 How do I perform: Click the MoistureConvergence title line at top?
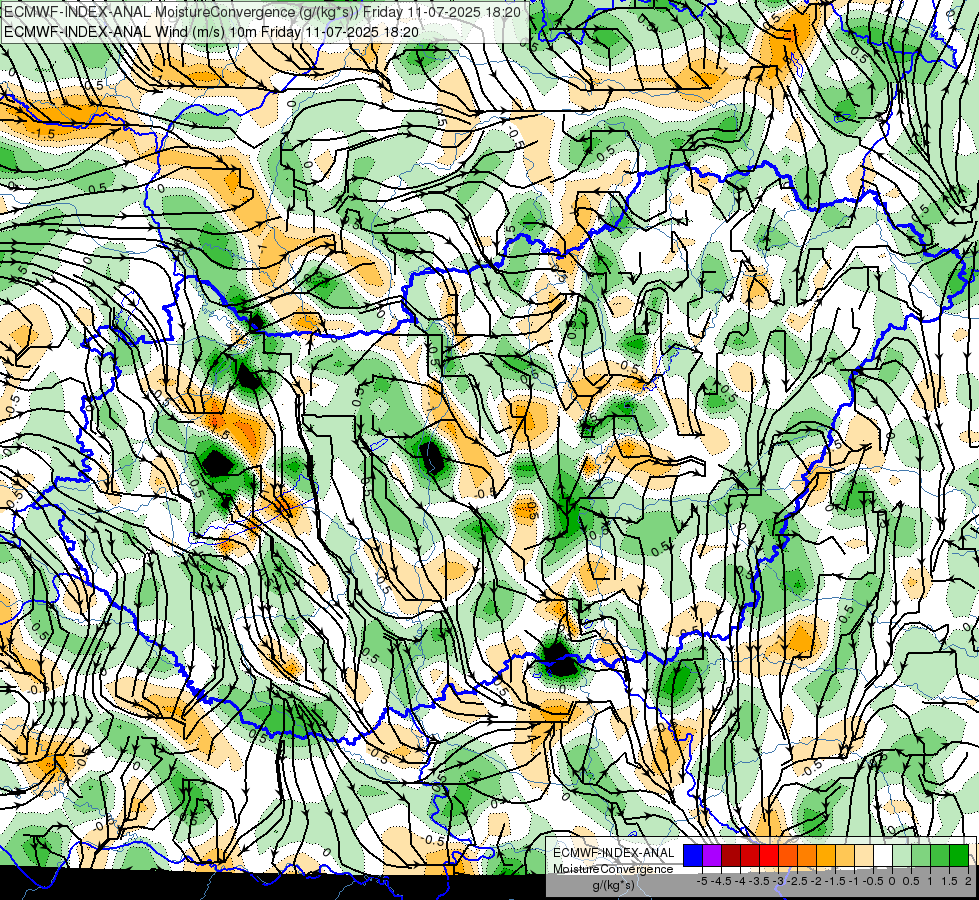point(262,12)
